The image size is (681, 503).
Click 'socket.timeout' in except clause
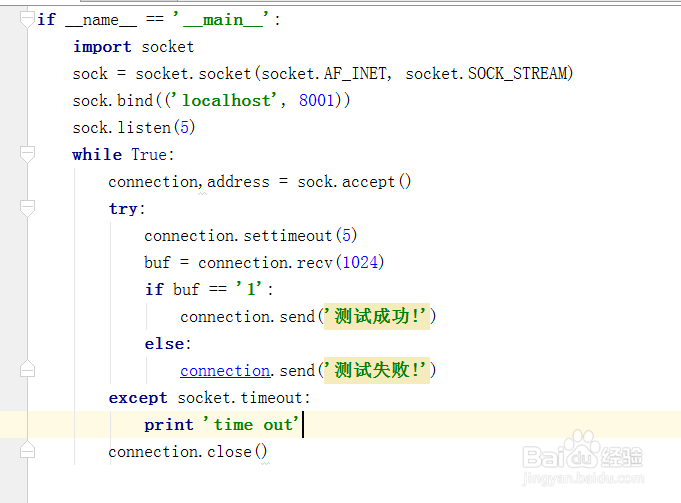240,397
